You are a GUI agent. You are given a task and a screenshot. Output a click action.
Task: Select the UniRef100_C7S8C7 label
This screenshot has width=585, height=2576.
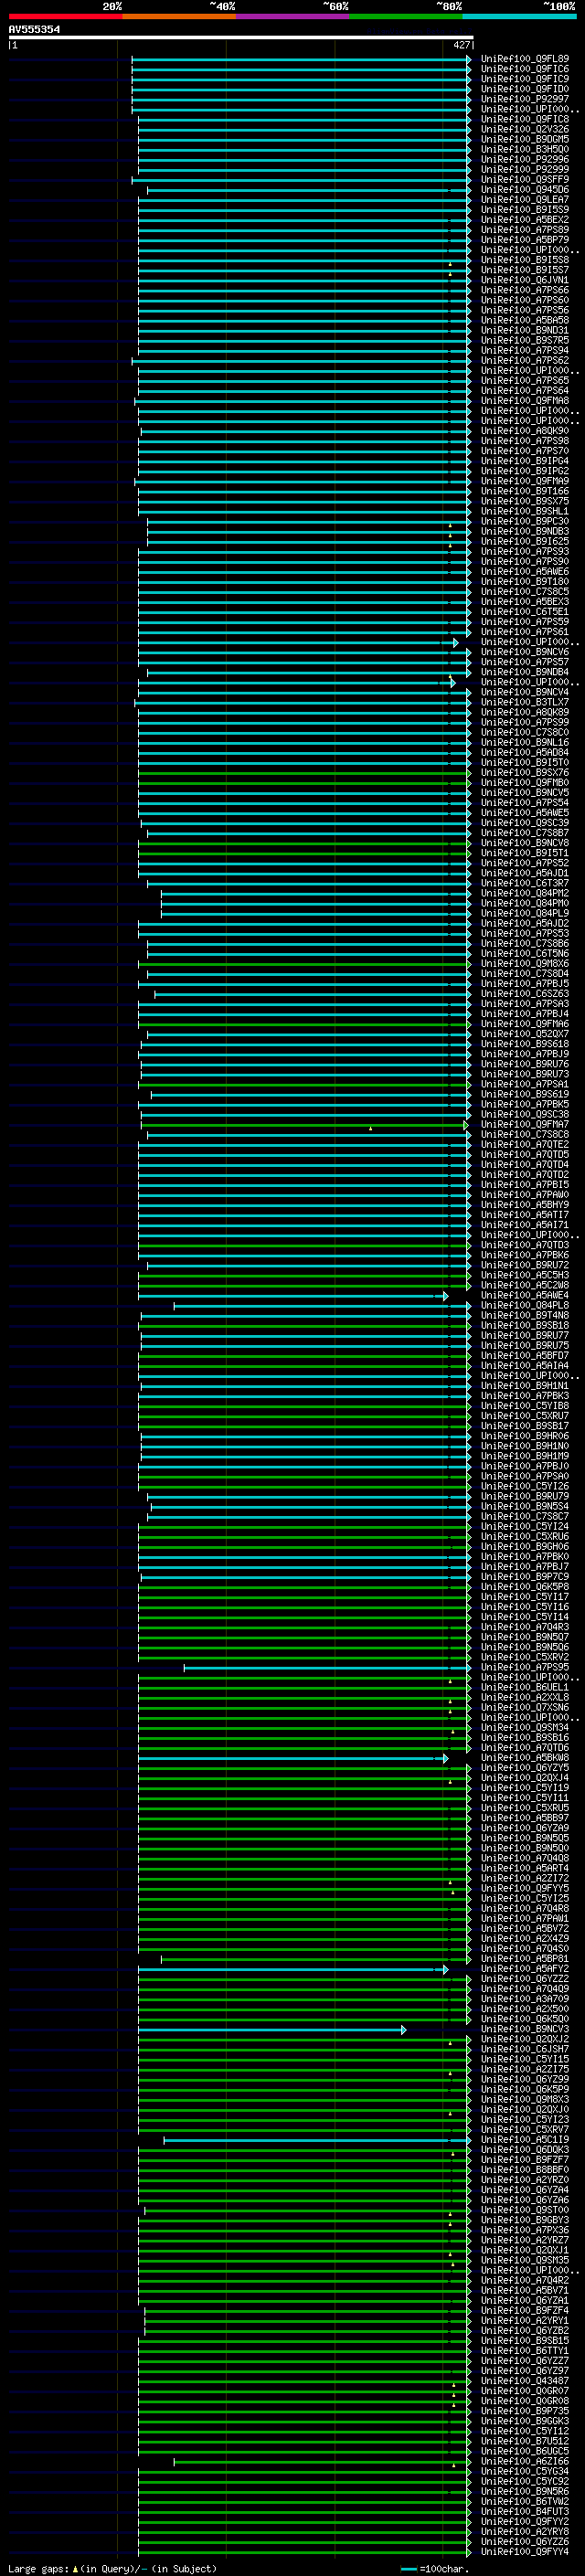tap(524, 1516)
